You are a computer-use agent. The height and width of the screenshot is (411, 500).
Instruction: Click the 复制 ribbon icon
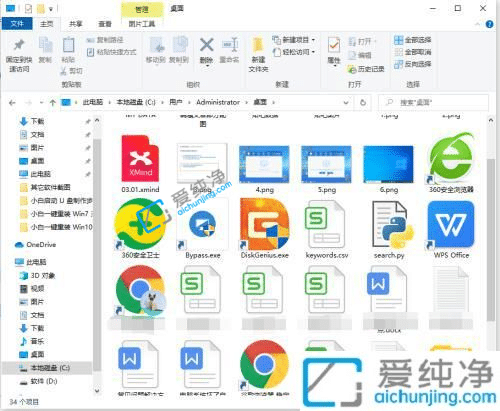[45, 45]
